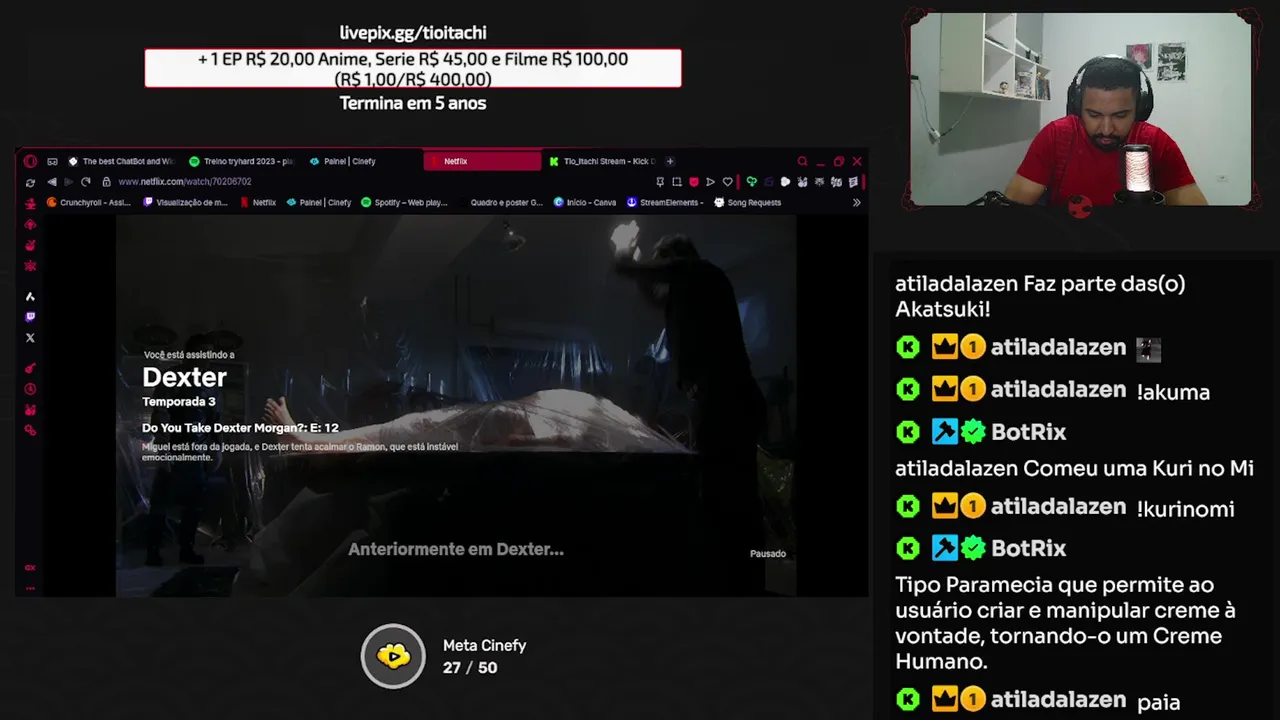The width and height of the screenshot is (1280, 720).
Task: Click 'Do You Take Dexter Morgan?: E: 12' title
Action: coord(240,428)
